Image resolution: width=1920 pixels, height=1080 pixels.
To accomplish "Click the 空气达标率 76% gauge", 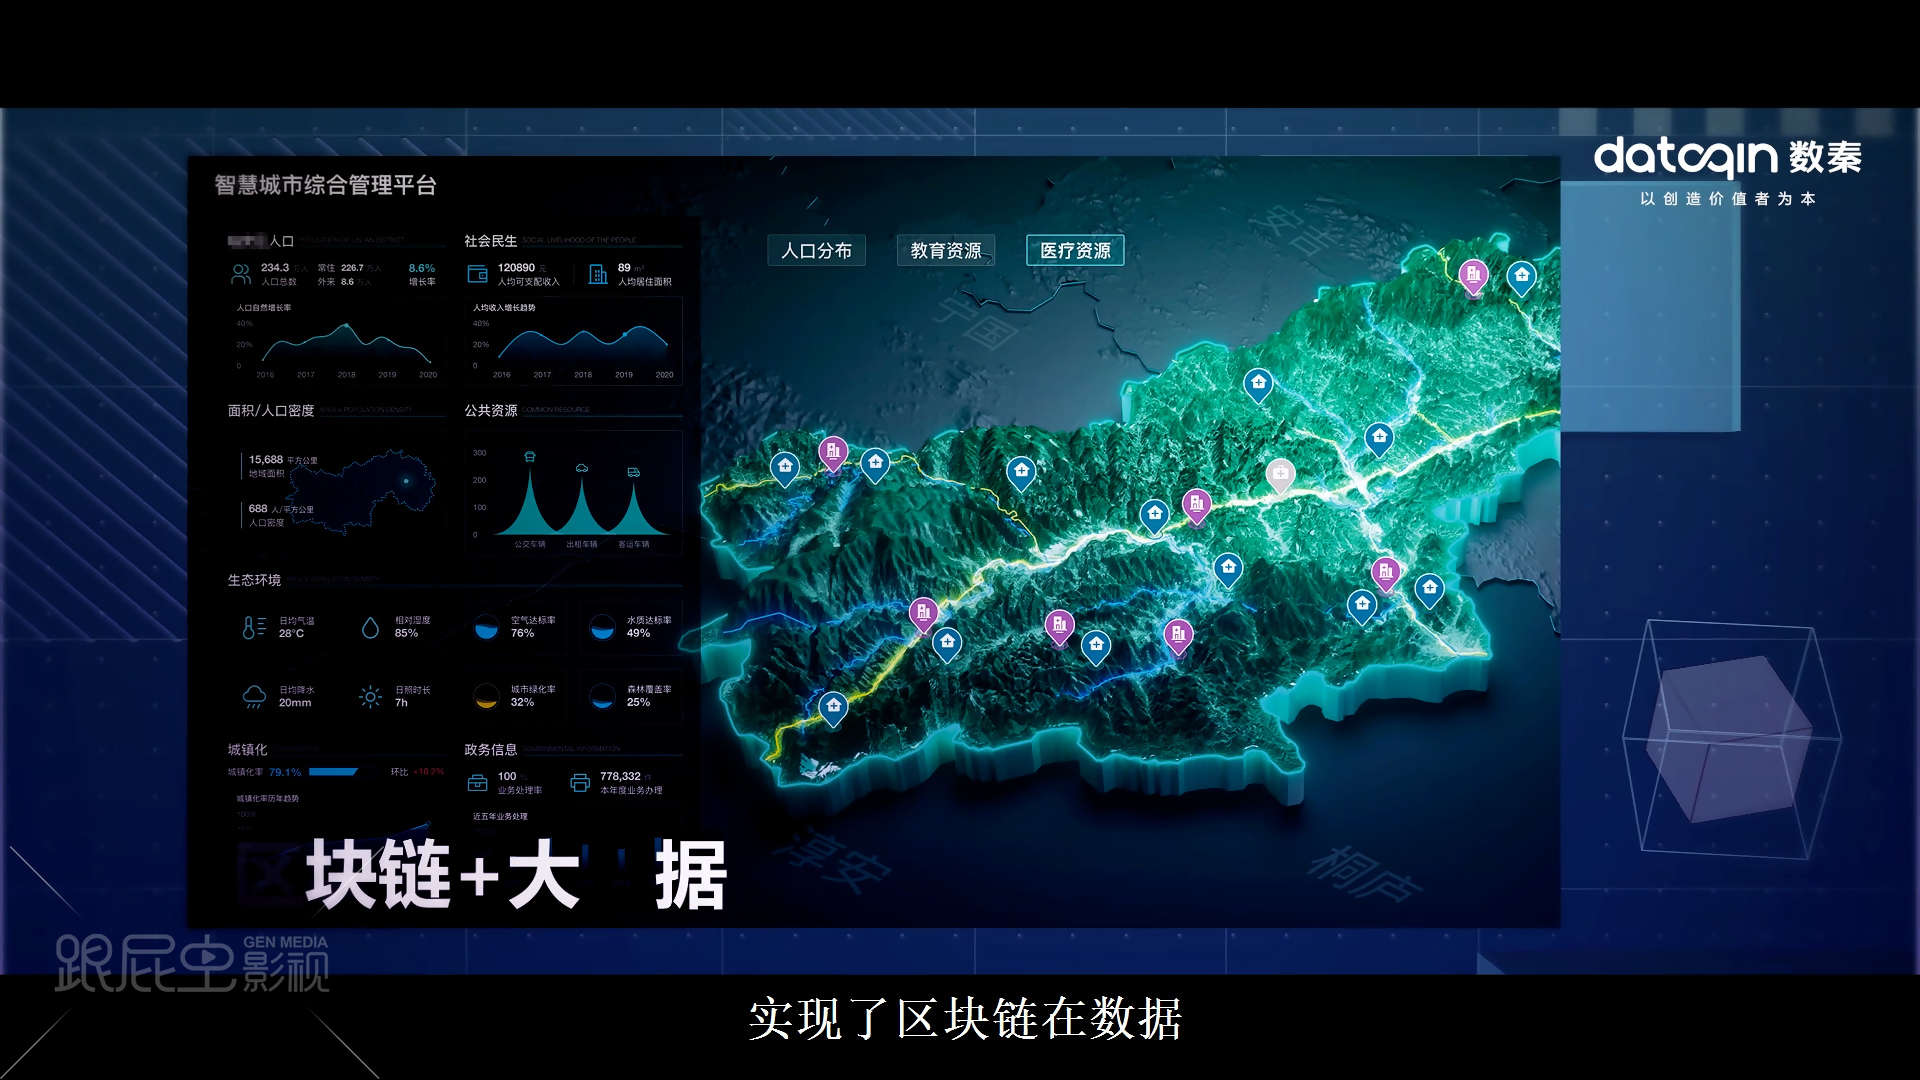I will pyautogui.click(x=486, y=627).
